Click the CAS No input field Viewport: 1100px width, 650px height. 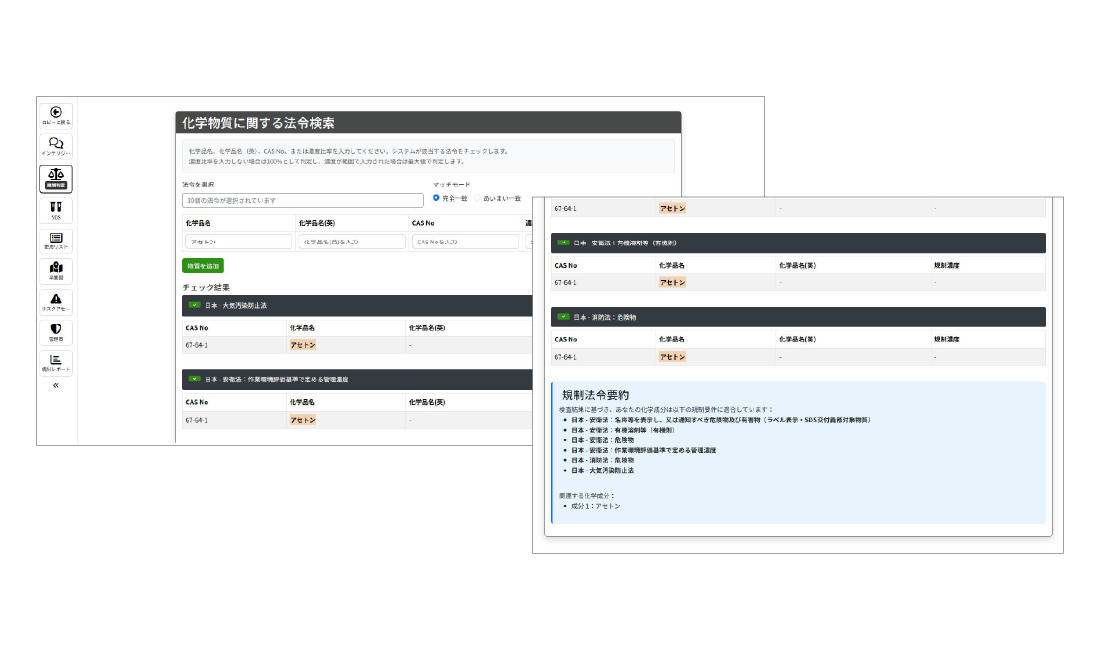coord(463,242)
